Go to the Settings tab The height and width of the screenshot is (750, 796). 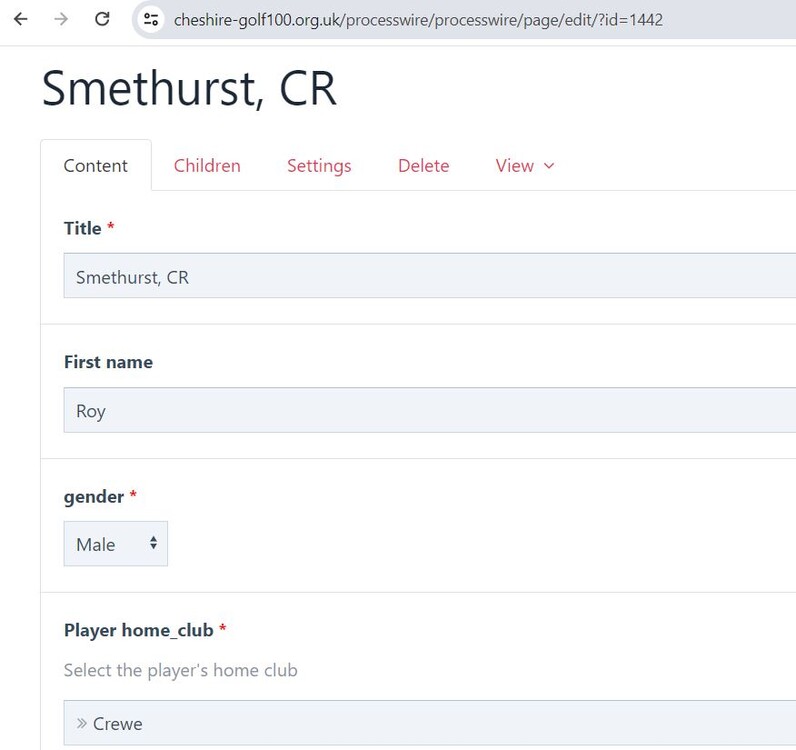point(319,166)
